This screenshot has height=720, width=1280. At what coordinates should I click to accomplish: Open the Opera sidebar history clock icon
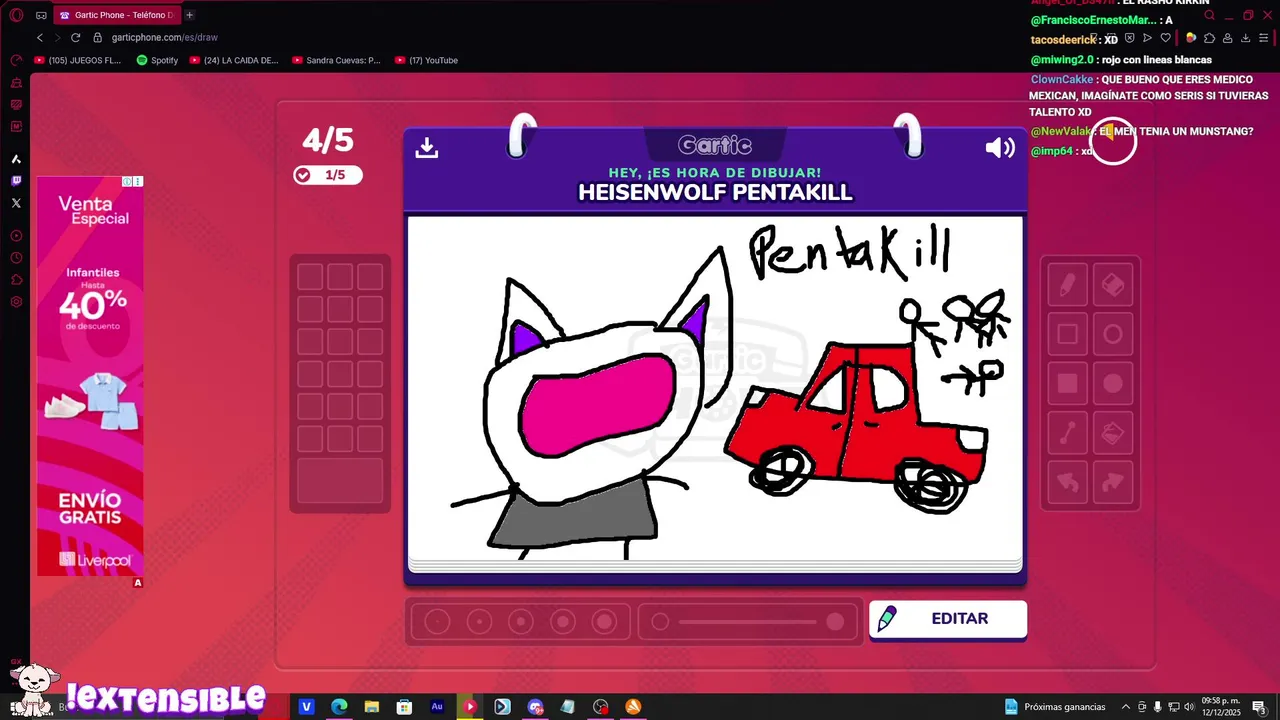[x=16, y=258]
